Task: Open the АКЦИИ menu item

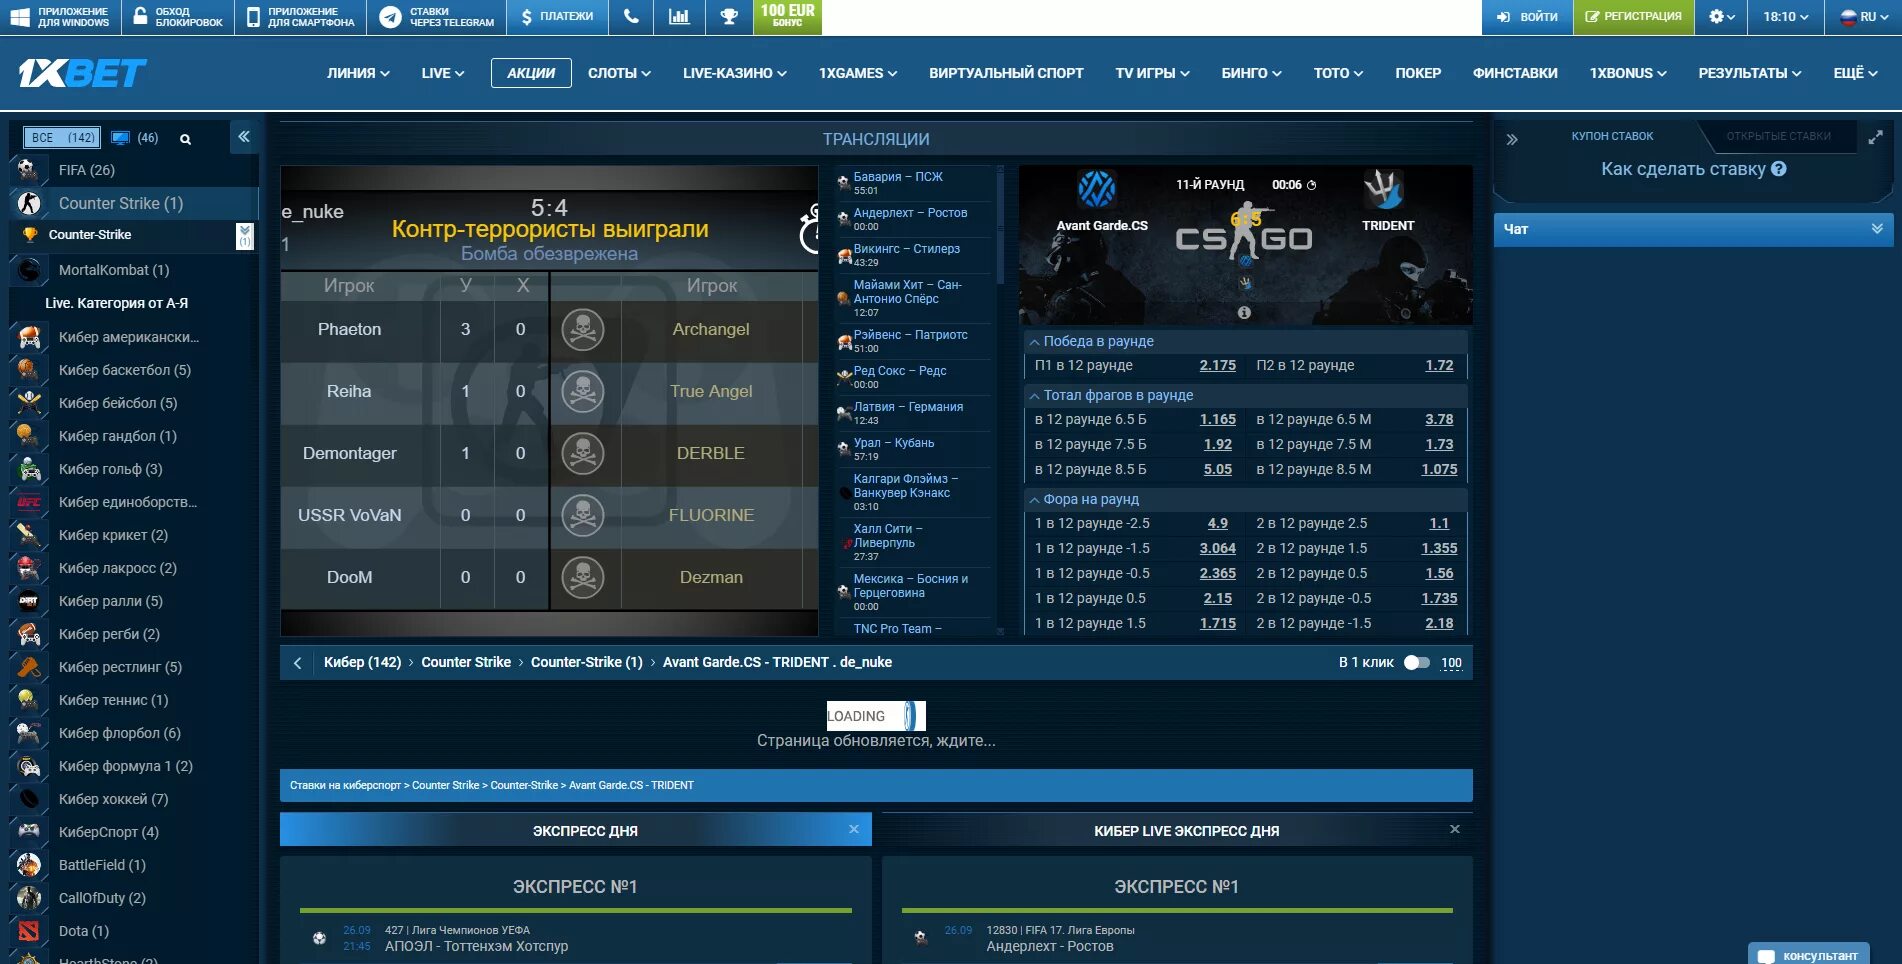Action: (531, 73)
